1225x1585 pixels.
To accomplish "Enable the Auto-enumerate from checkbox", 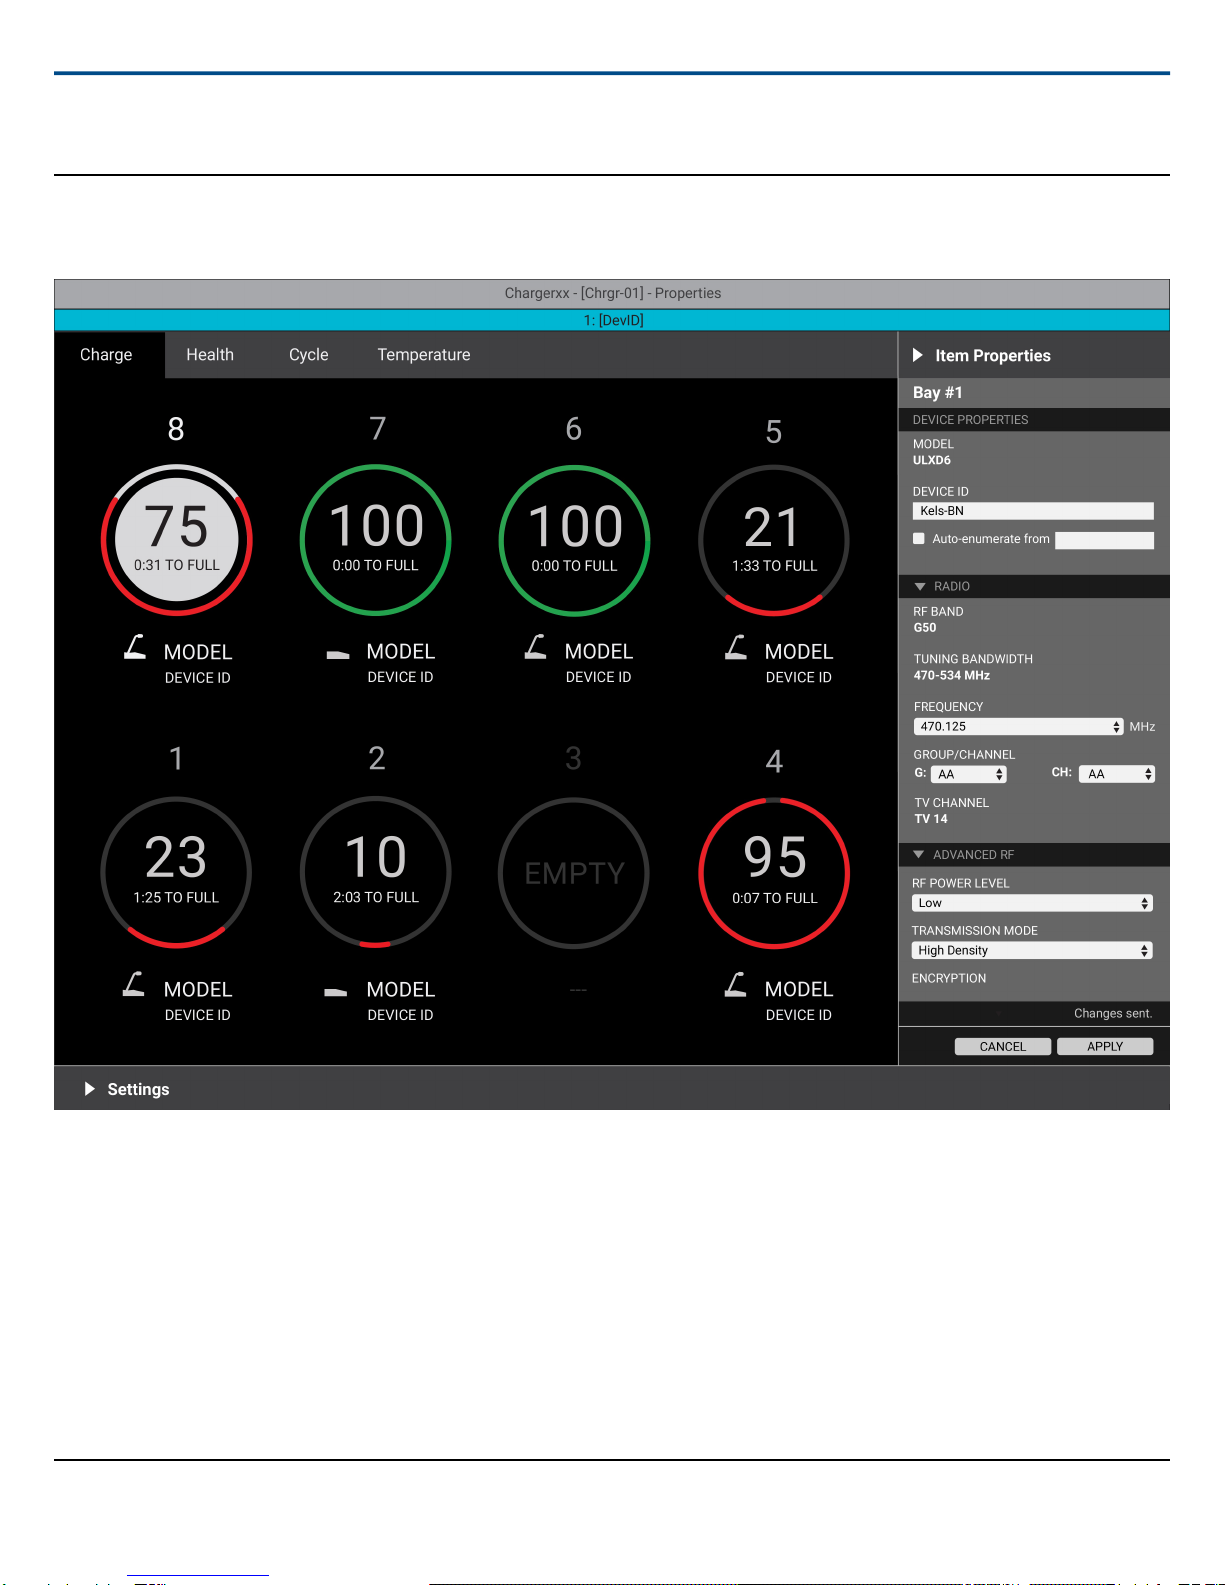I will 919,539.
